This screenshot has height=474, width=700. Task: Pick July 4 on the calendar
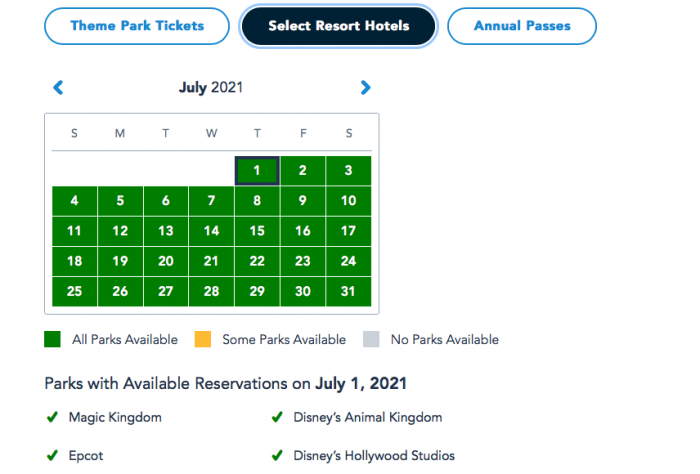74,201
